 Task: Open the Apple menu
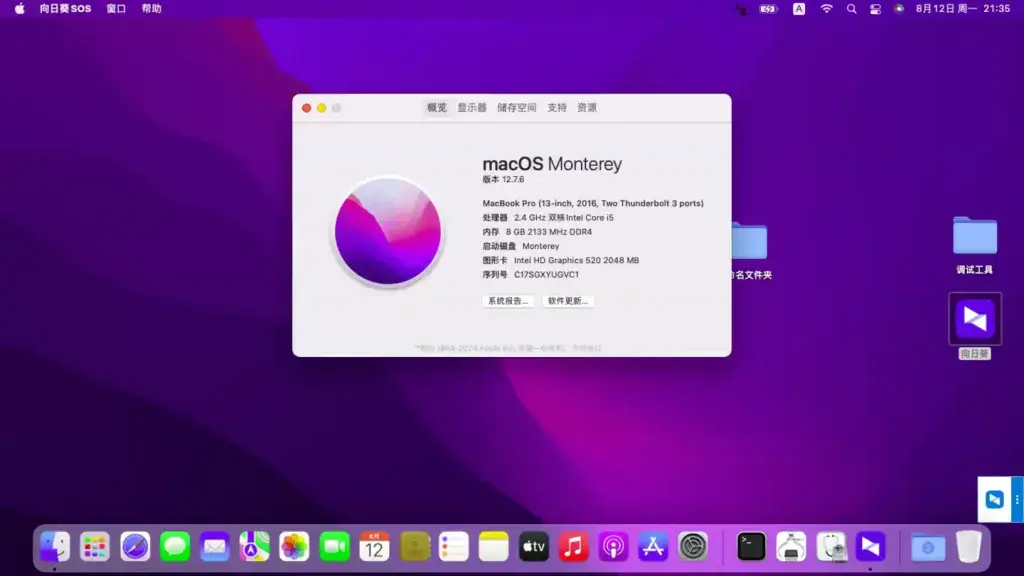coord(20,8)
